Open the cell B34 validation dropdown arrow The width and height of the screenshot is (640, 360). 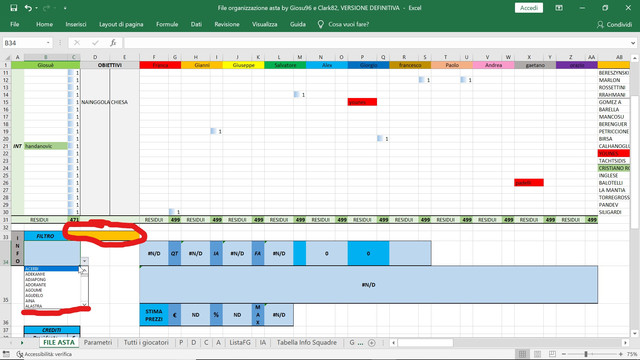(x=84, y=261)
